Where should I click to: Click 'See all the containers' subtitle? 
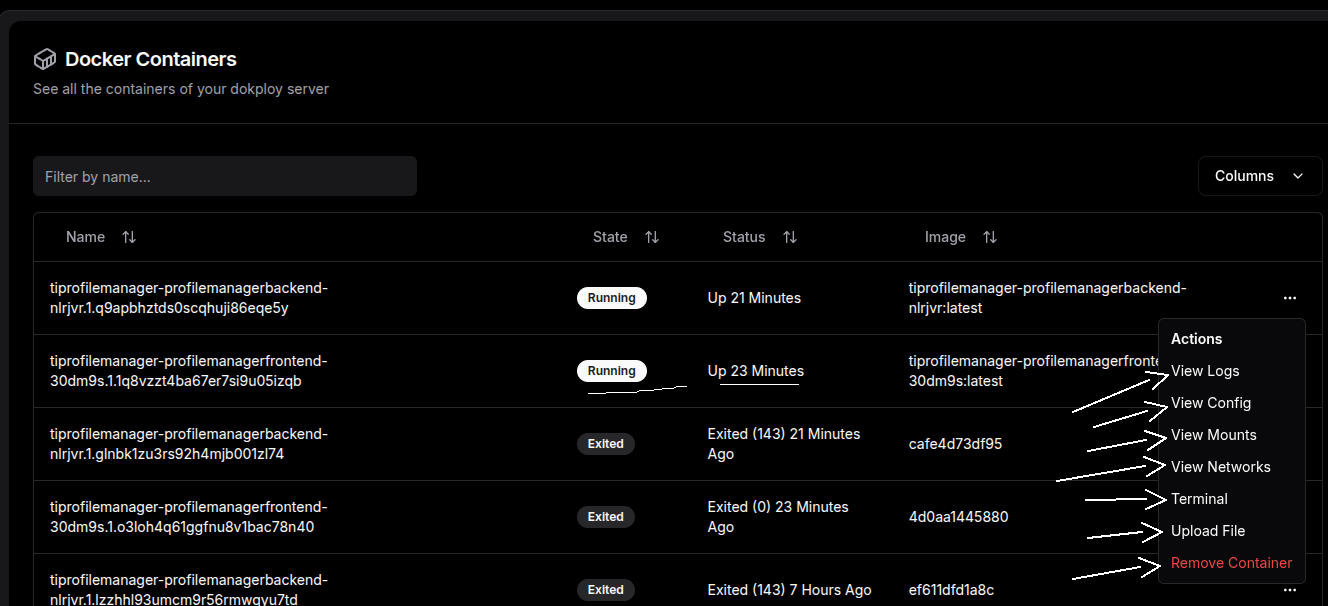click(181, 89)
